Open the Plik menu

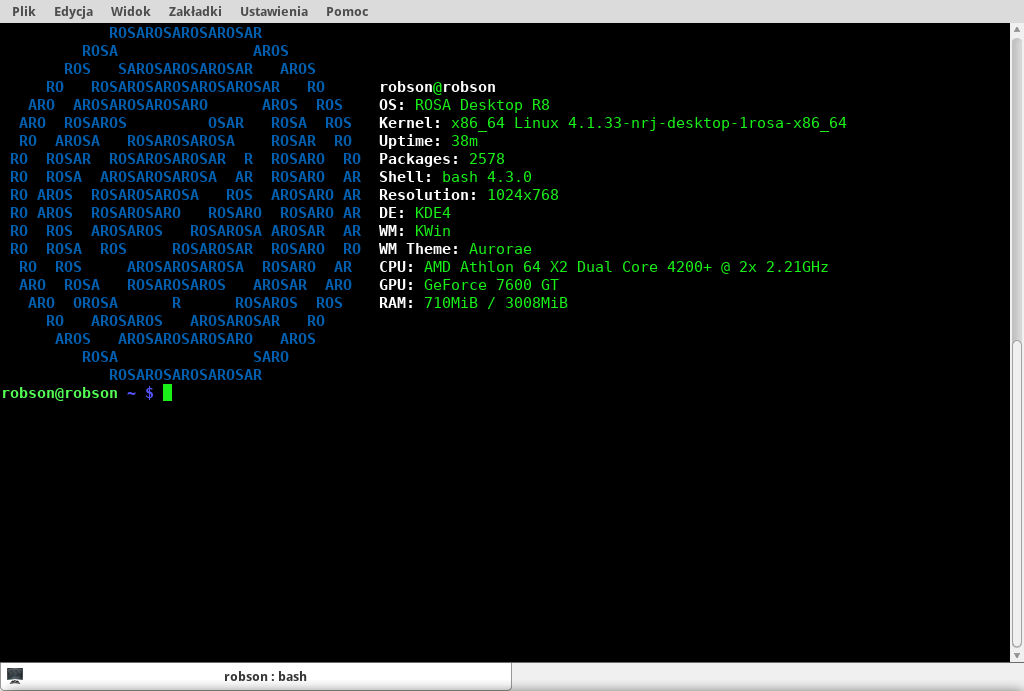[24, 11]
